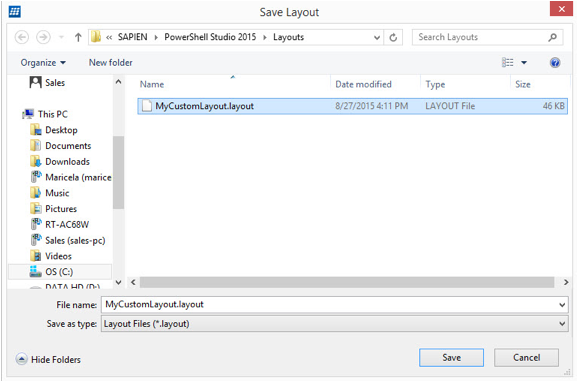The width and height of the screenshot is (578, 382).
Task: Click the OS (C:) drive icon
Action: [x=35, y=272]
